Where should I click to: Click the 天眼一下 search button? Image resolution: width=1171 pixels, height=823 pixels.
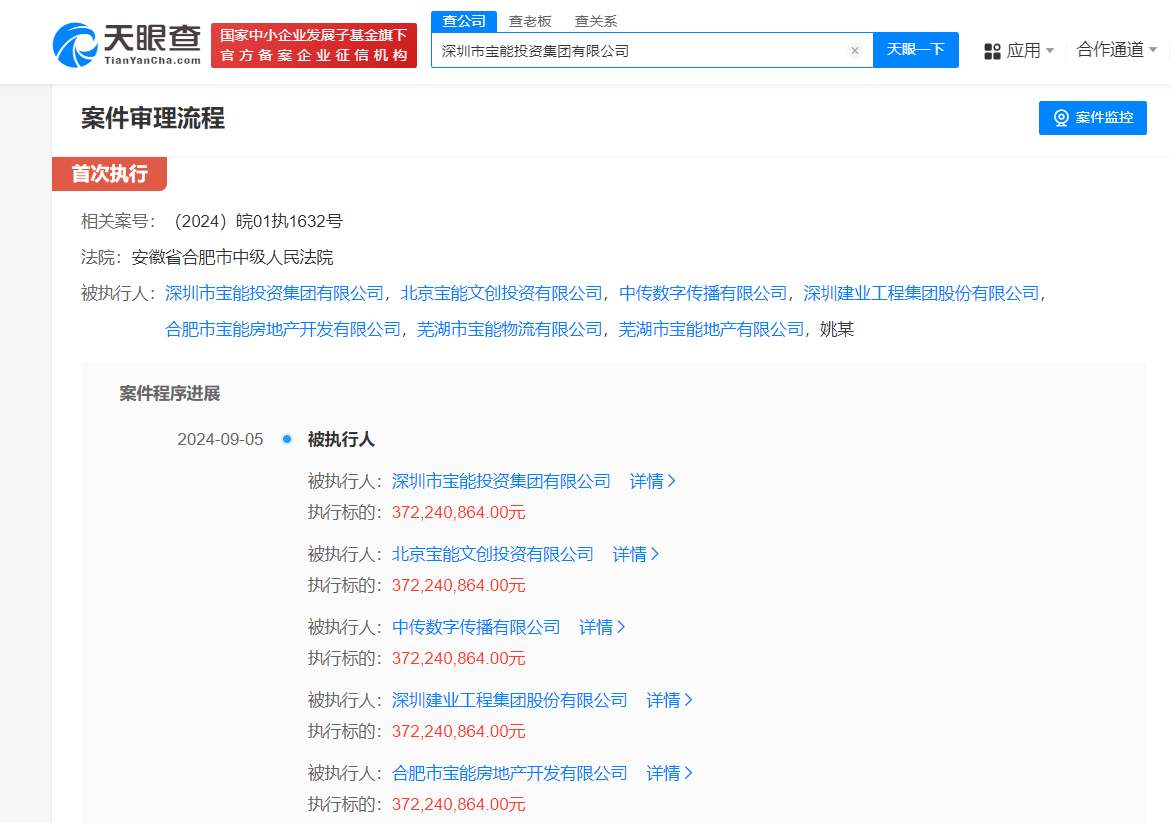pos(916,50)
